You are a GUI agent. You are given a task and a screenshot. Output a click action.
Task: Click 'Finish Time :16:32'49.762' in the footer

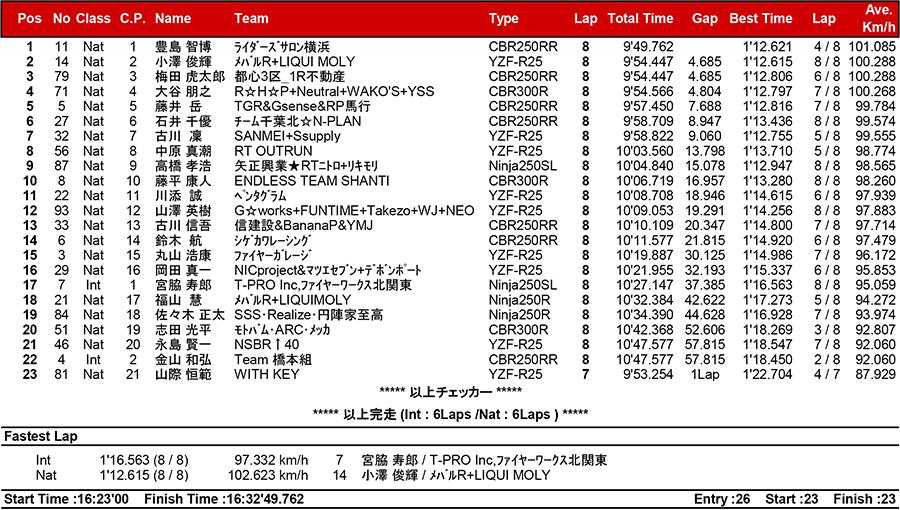tap(224, 499)
